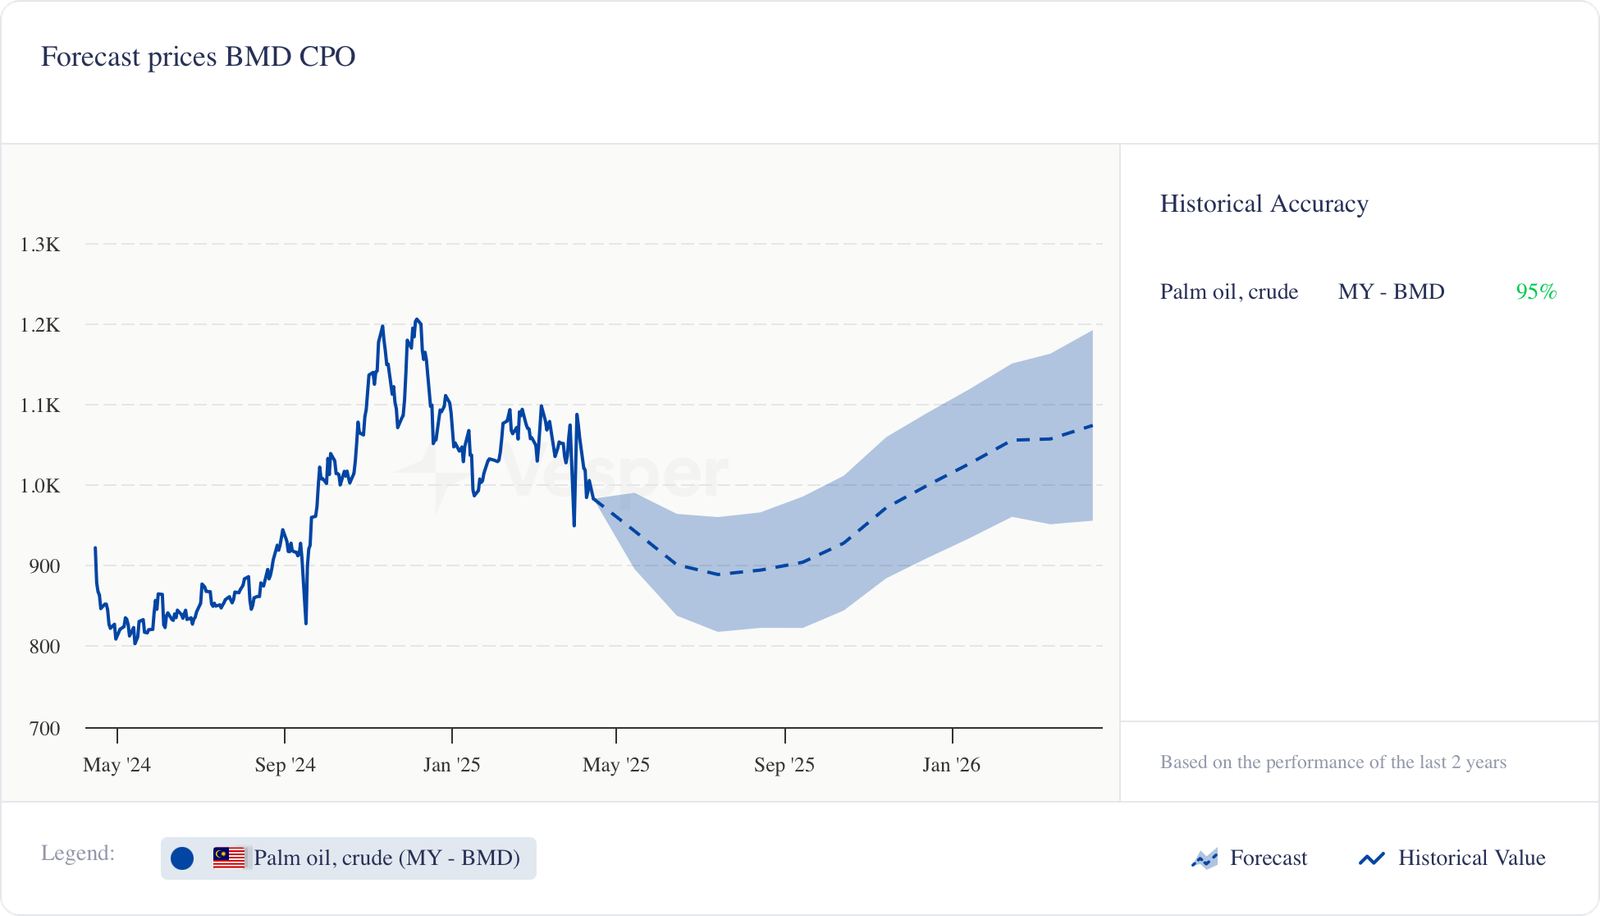
Task: Click the Forecast prices BMD CPO title
Action: [x=198, y=57]
